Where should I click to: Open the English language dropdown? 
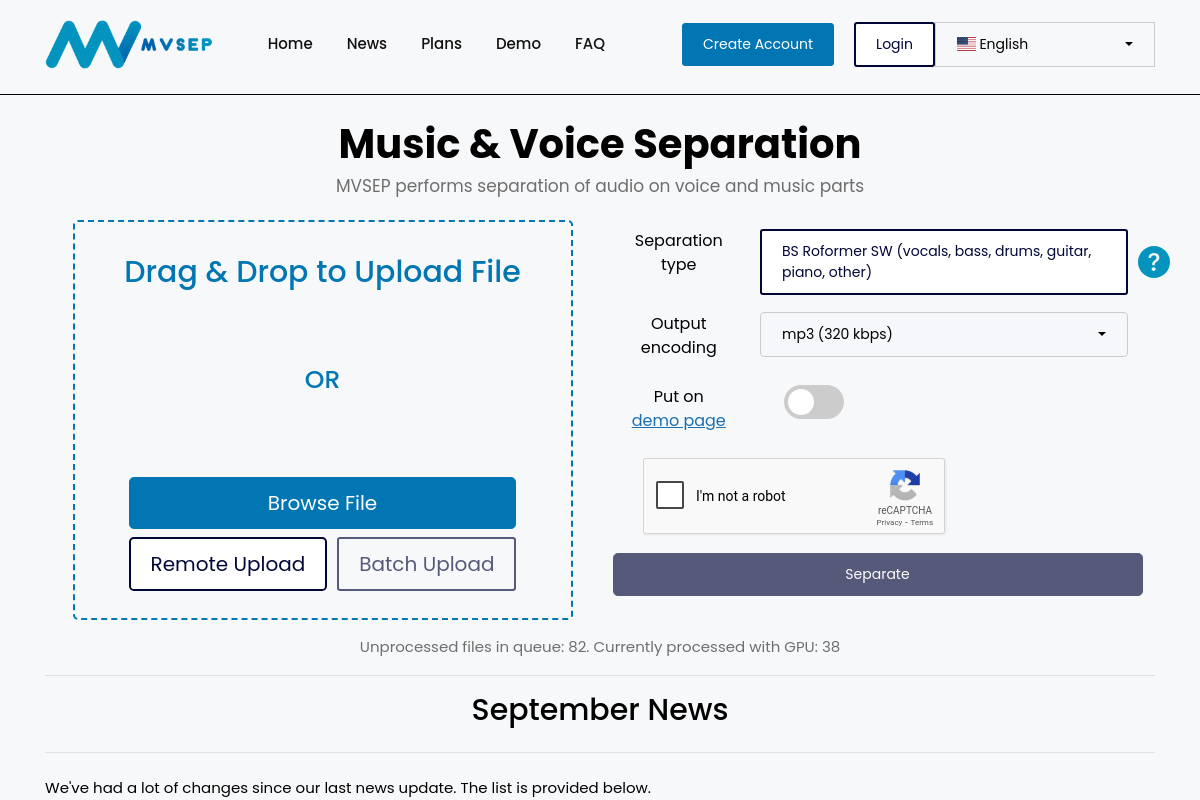tap(1044, 44)
